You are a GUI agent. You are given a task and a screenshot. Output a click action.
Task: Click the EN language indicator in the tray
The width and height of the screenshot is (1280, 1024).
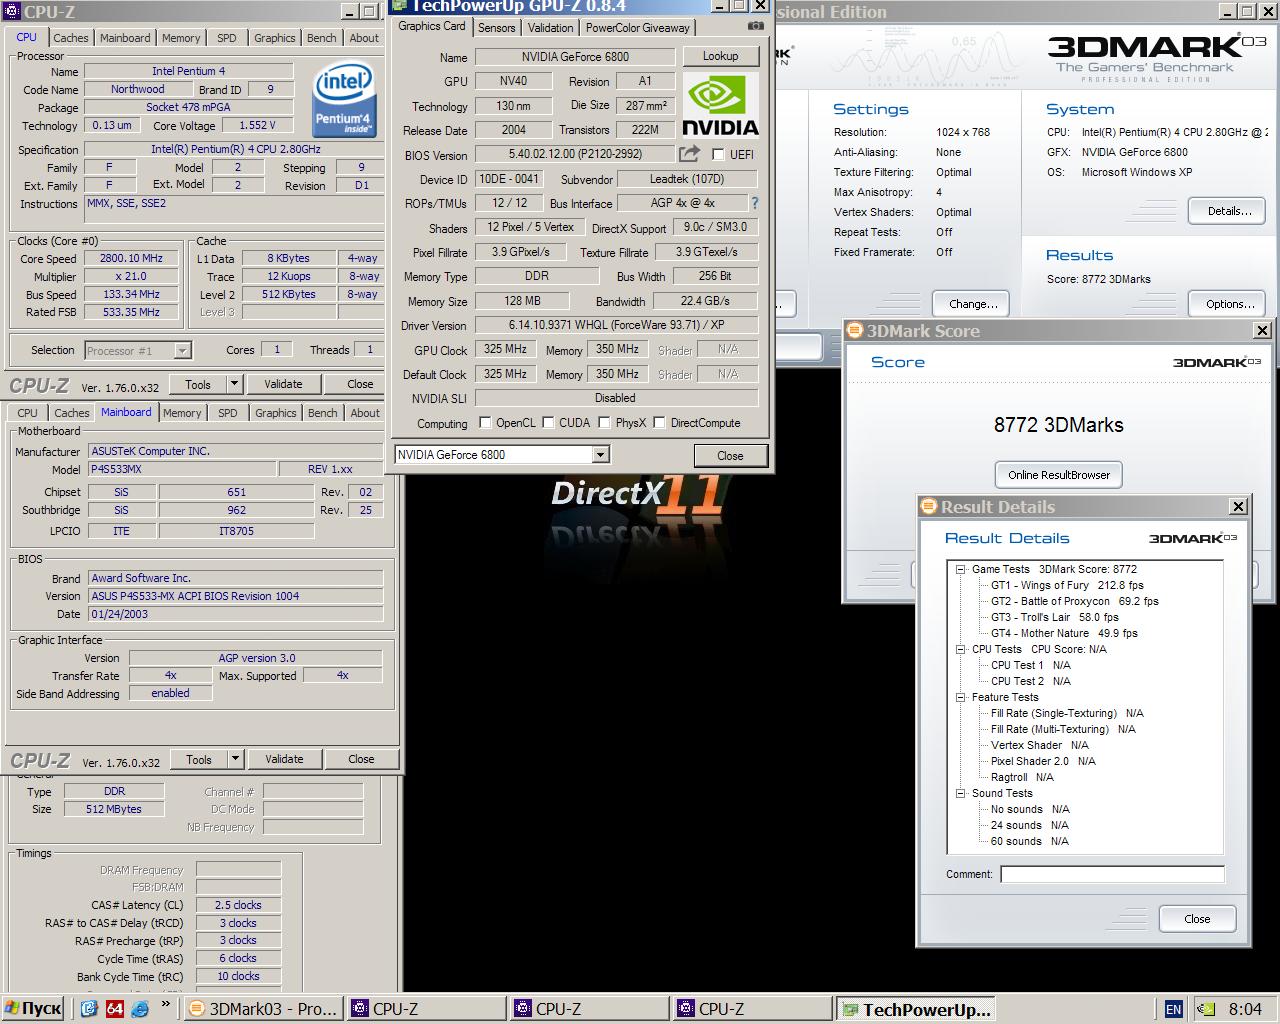pos(1174,1009)
